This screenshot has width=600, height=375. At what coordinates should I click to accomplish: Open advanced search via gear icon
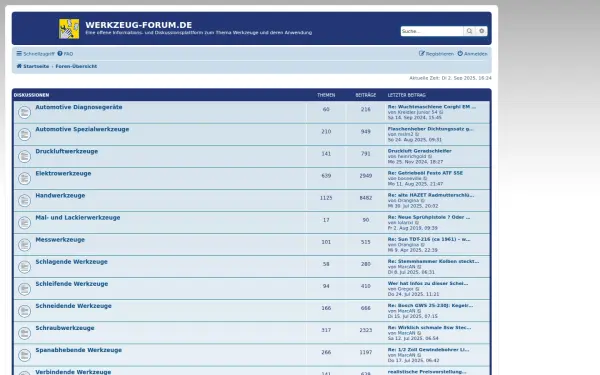point(481,31)
